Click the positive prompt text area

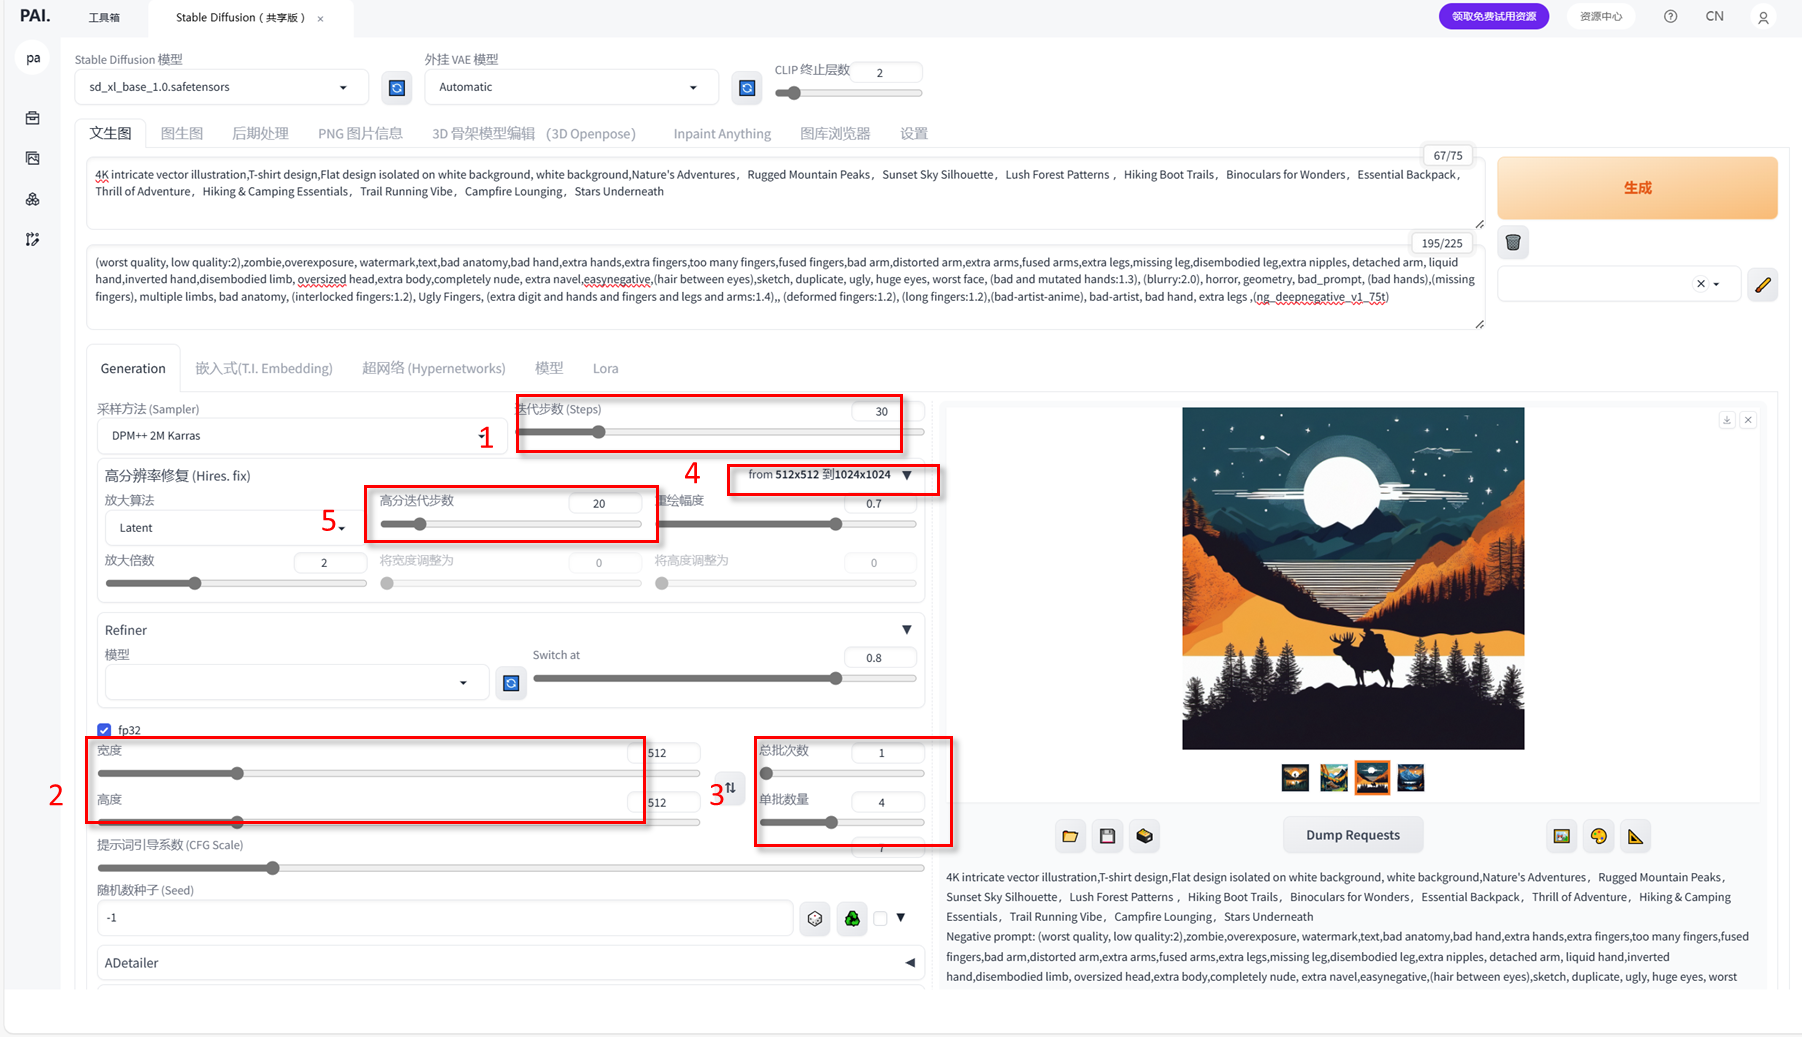click(x=785, y=193)
